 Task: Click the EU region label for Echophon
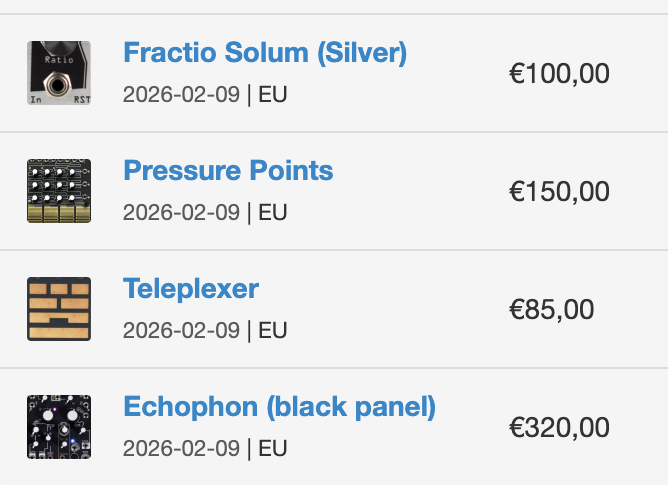tap(273, 449)
